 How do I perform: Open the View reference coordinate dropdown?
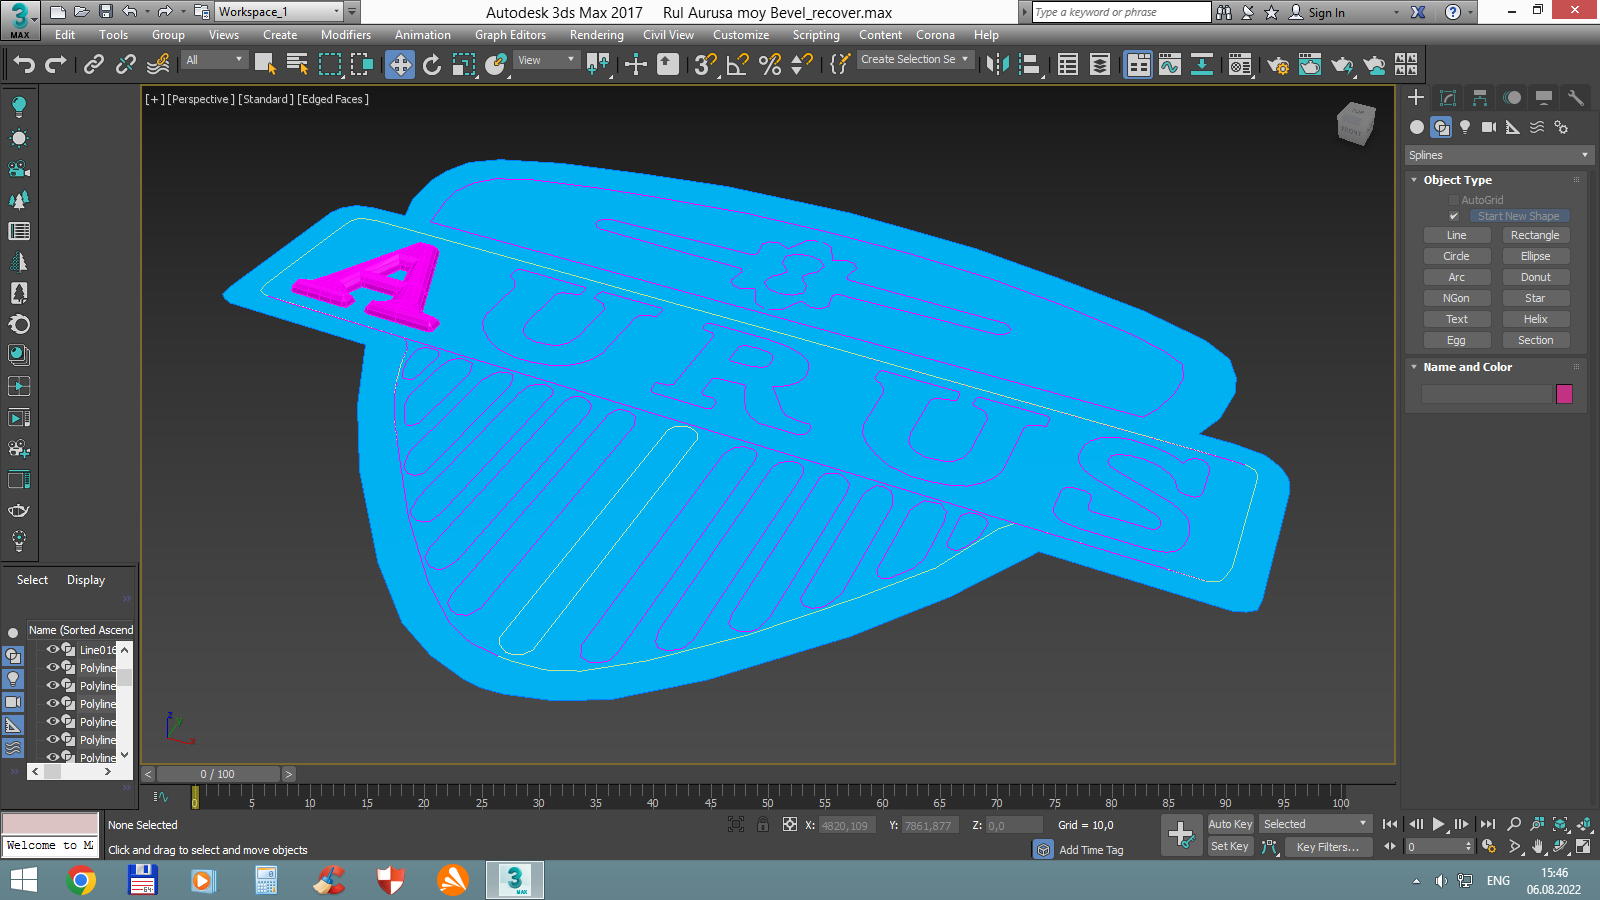(546, 60)
